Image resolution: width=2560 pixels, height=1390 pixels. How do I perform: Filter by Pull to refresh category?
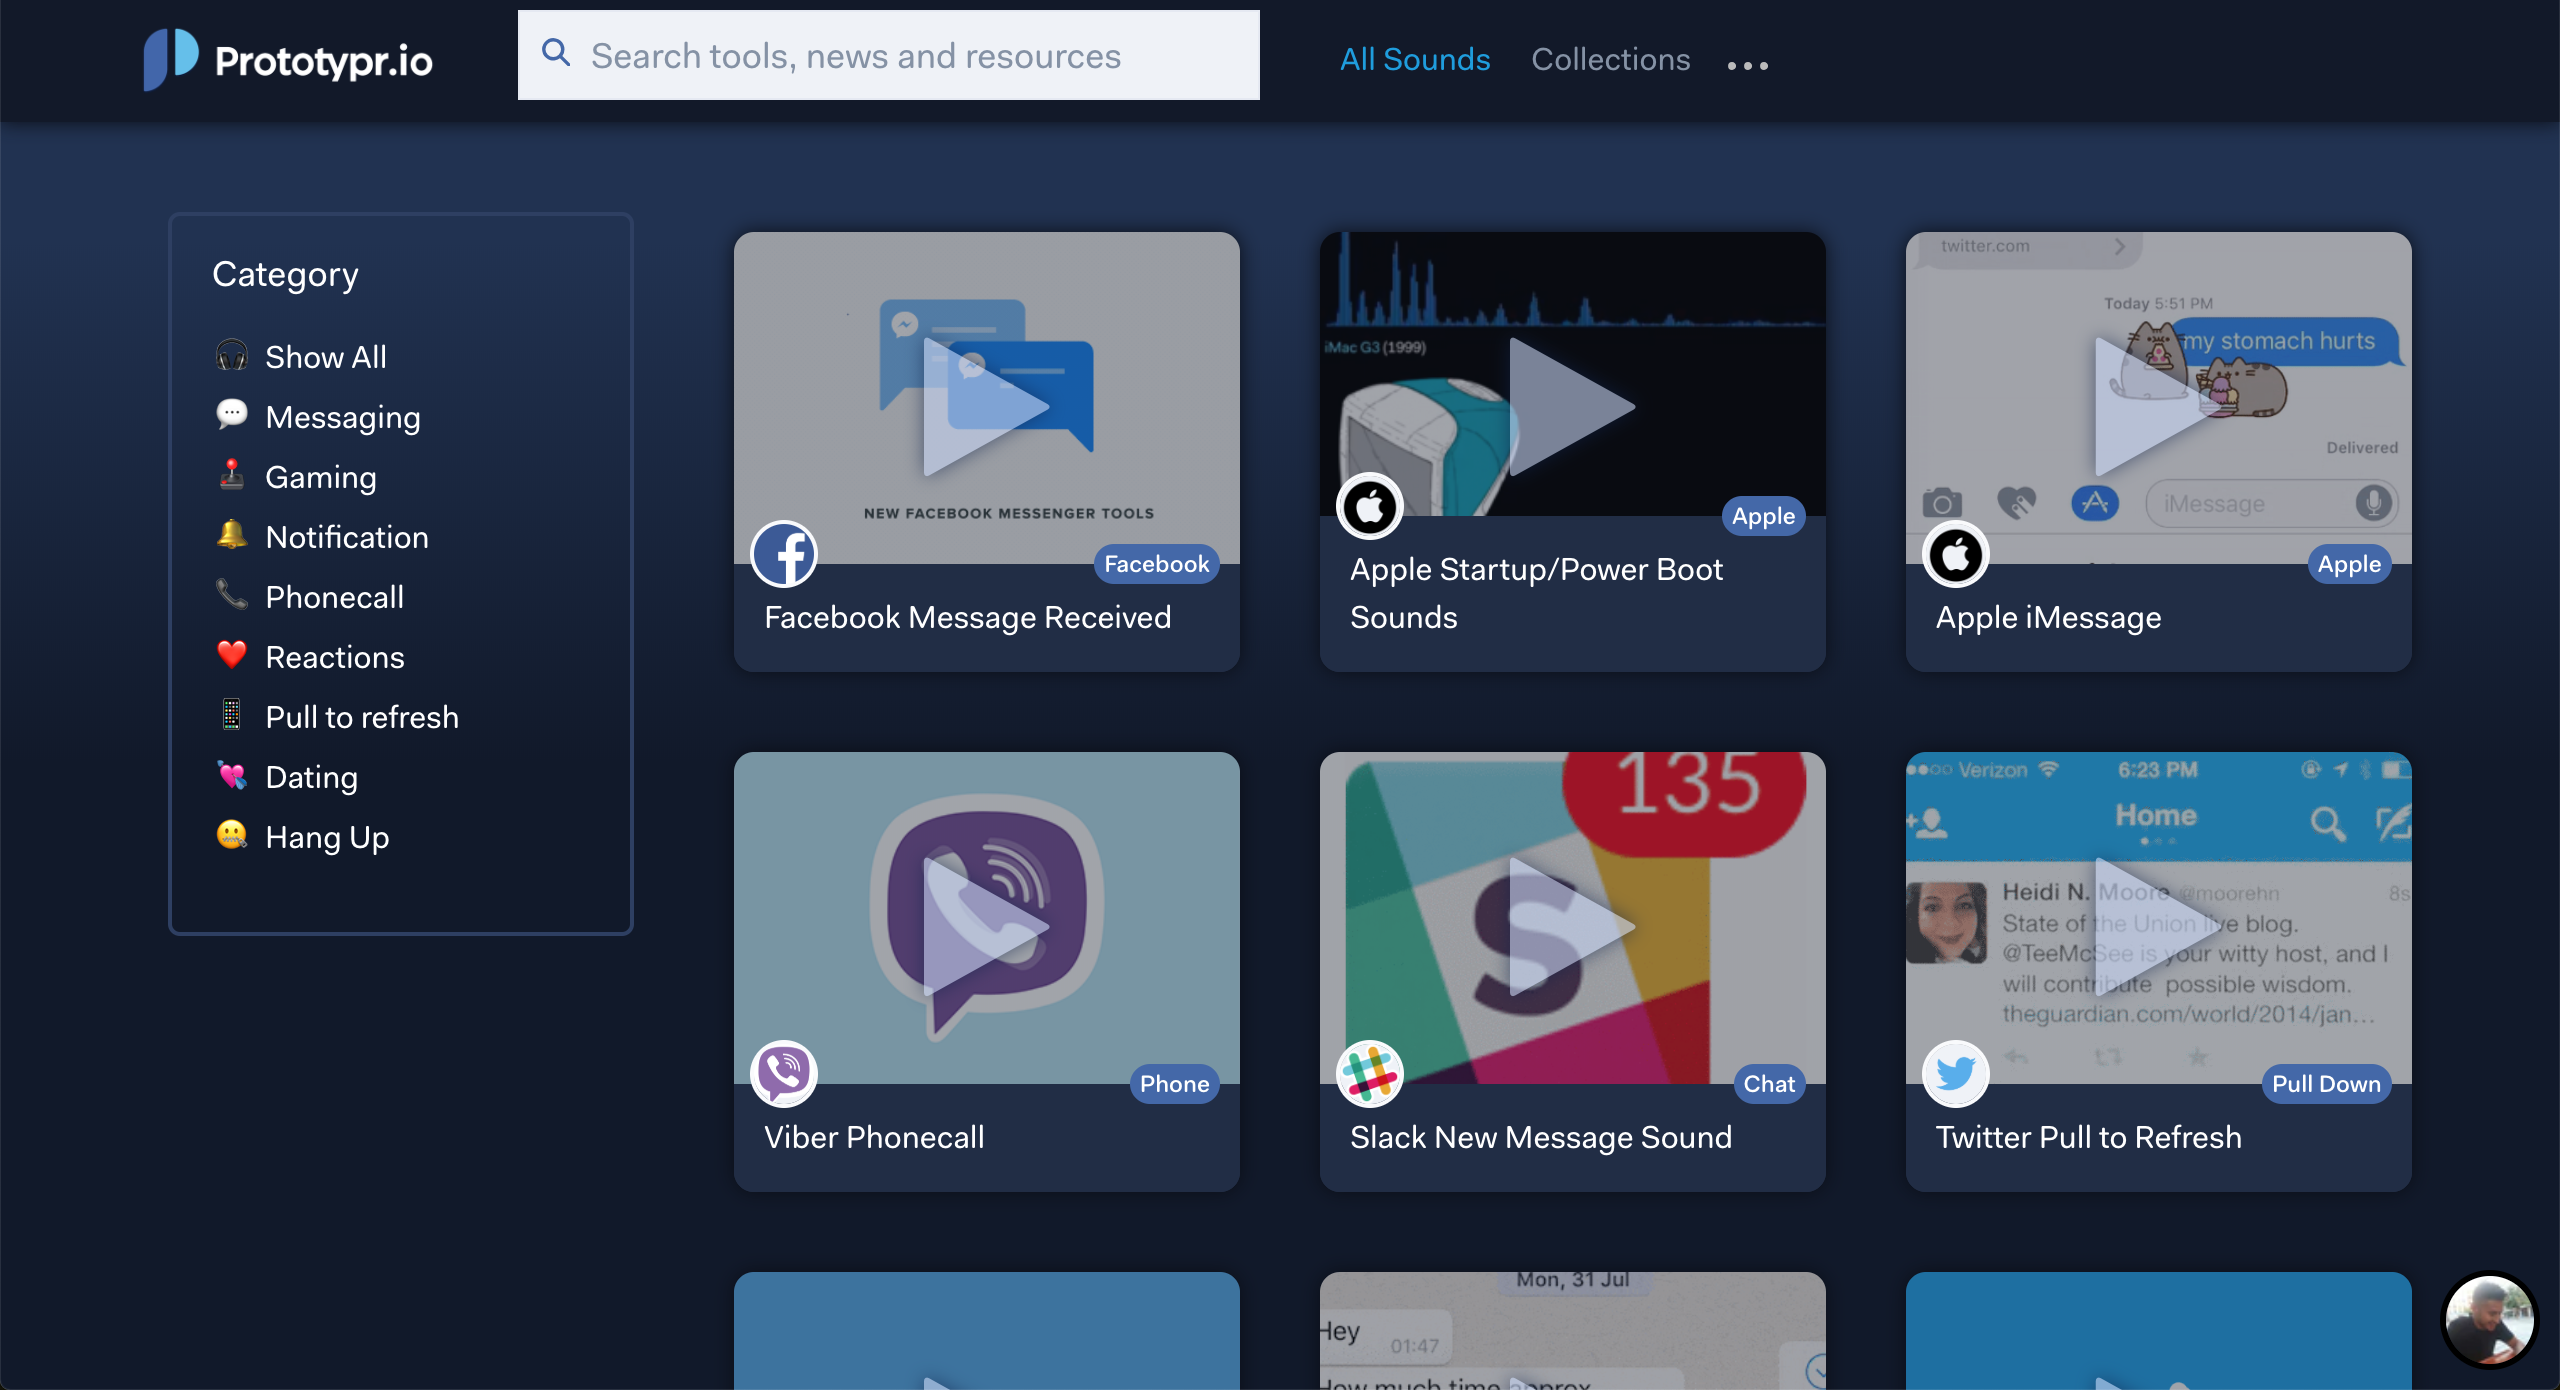click(362, 717)
